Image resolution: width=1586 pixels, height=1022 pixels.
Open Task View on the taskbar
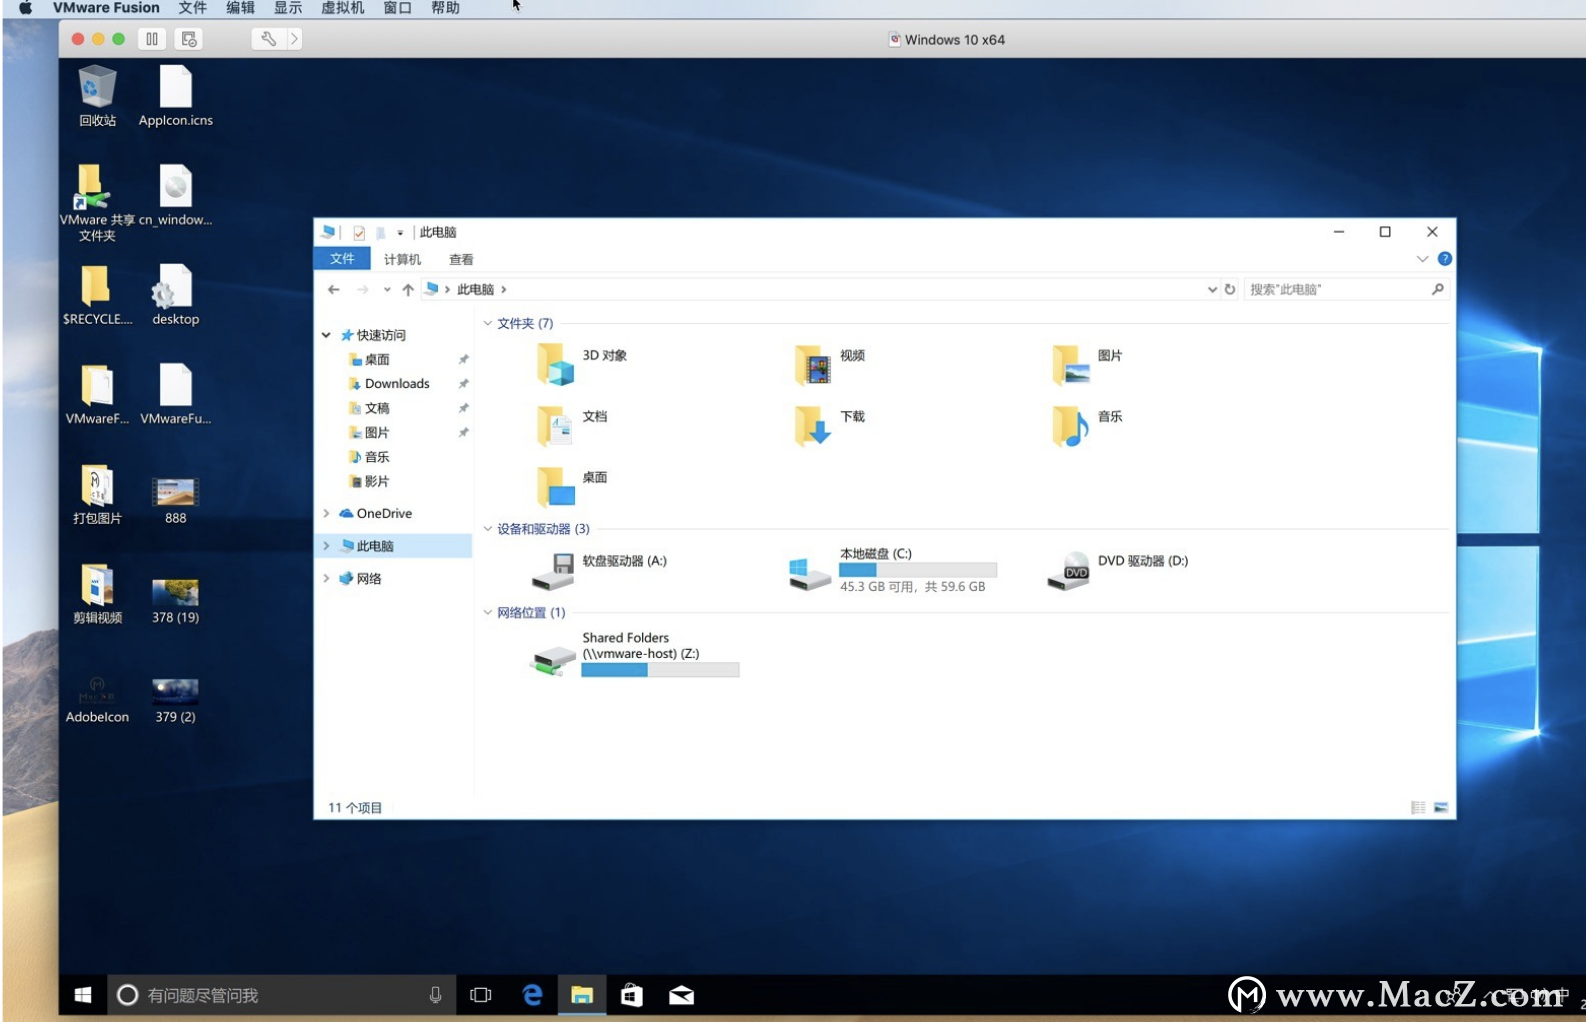click(481, 995)
